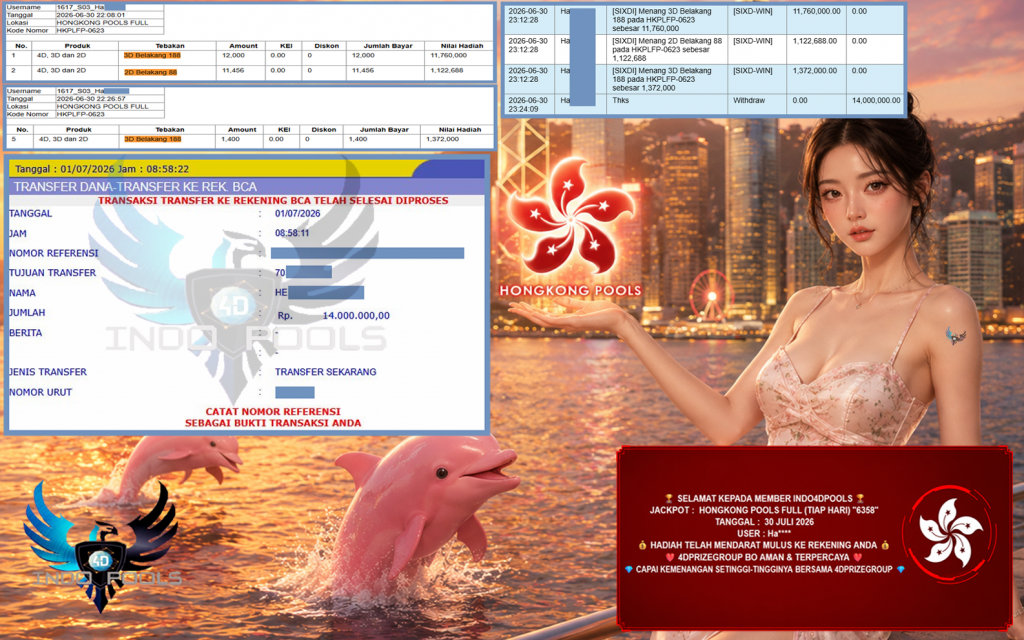The image size is (1024, 640).
Task: Click the log amount 11,760,000.00
Action: [x=816, y=11]
